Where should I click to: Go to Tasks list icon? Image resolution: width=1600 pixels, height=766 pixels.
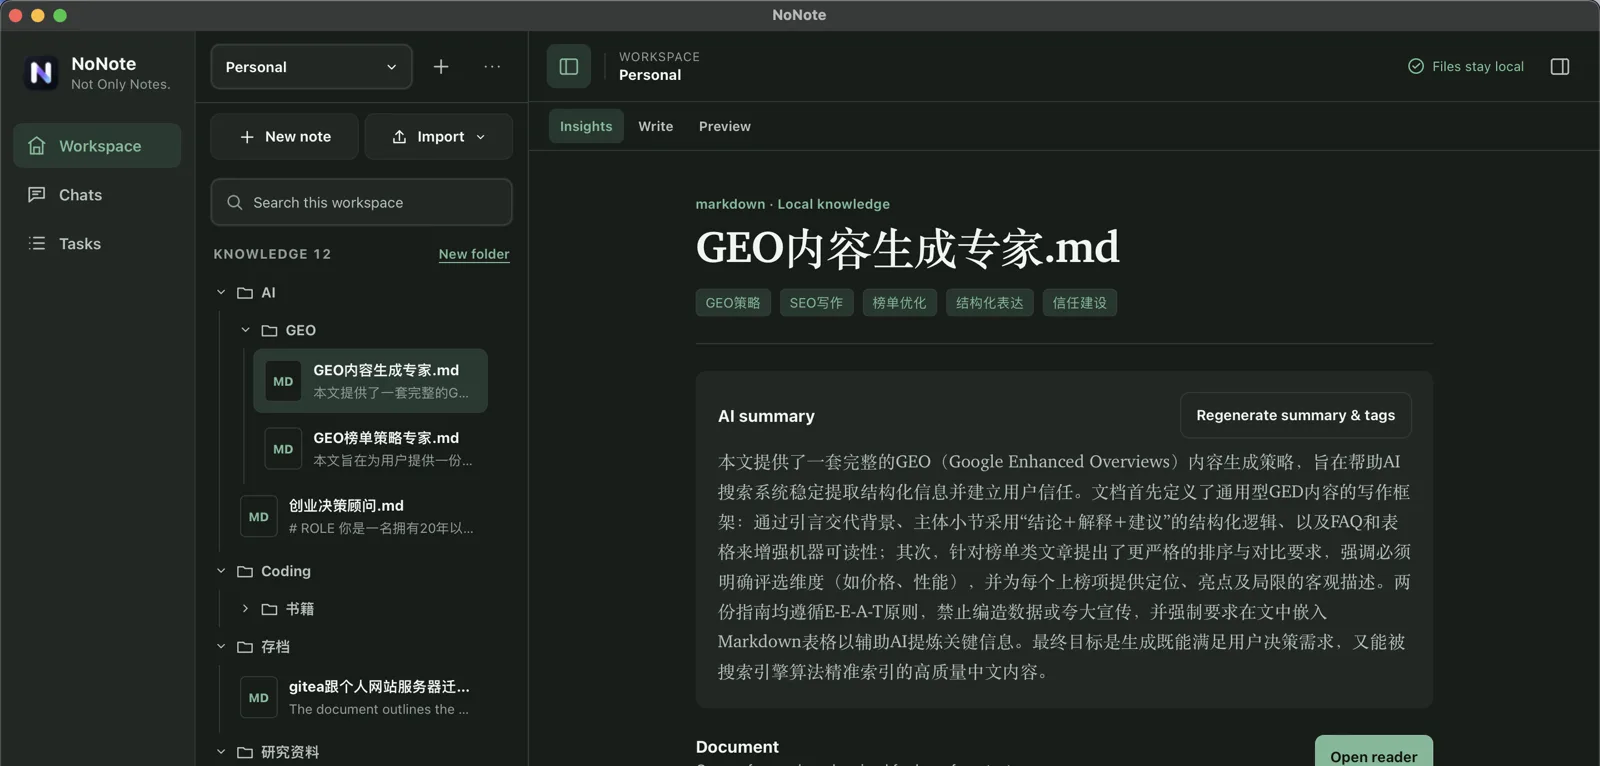[37, 243]
